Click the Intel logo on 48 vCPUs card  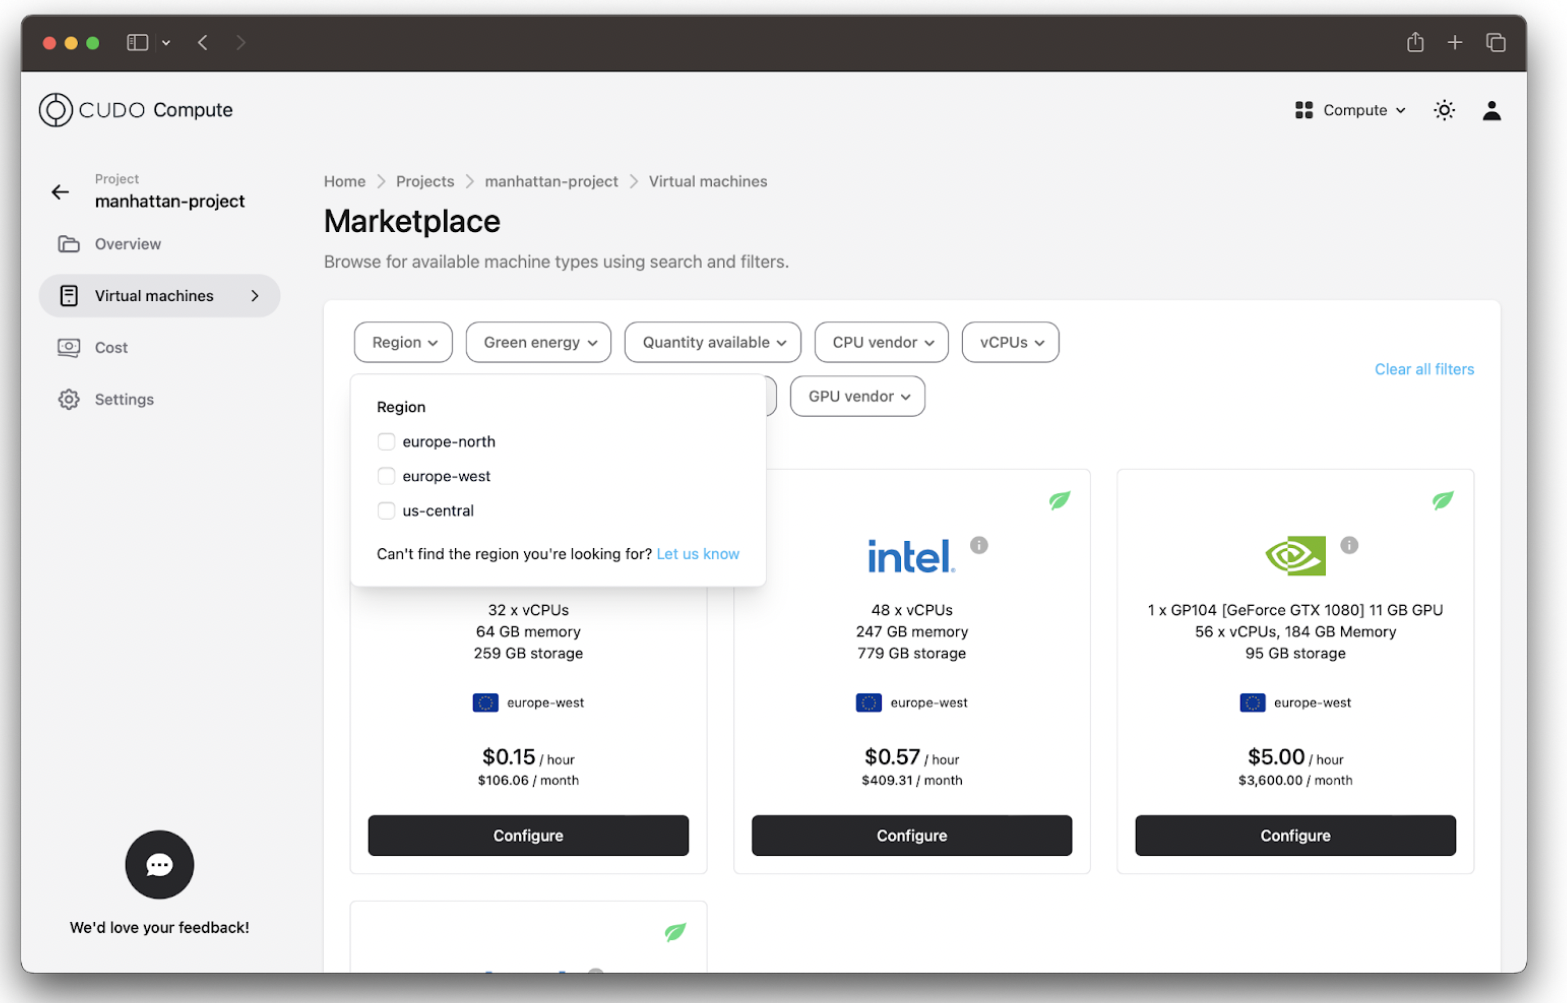point(911,556)
